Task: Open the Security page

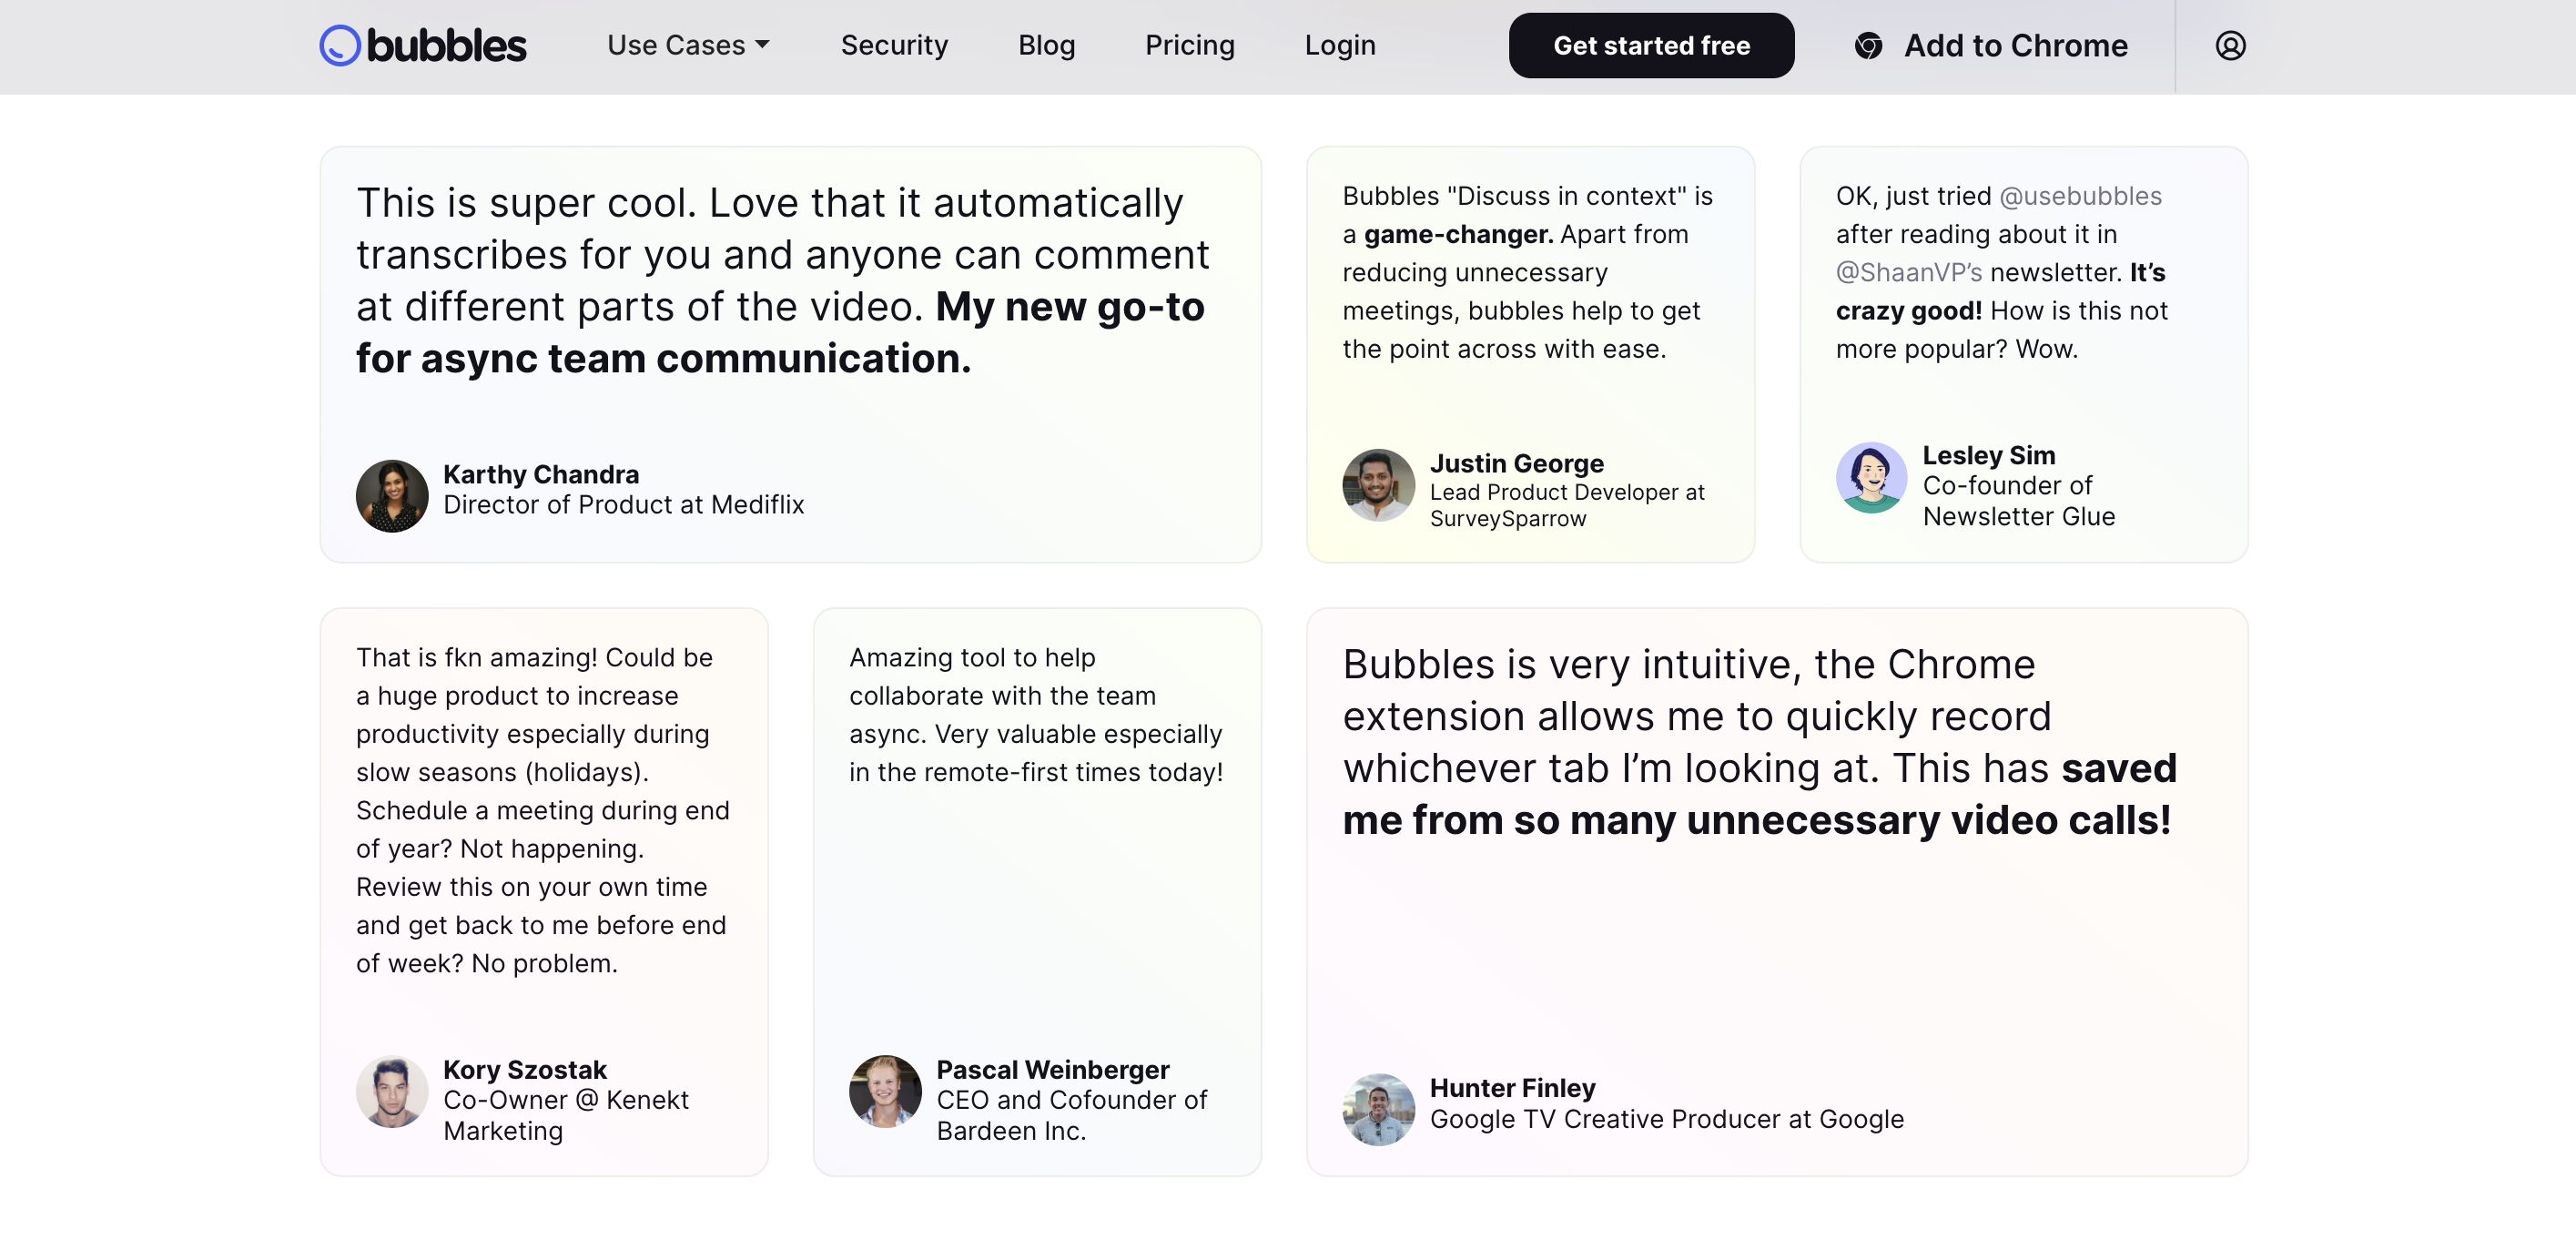Action: click(x=894, y=46)
